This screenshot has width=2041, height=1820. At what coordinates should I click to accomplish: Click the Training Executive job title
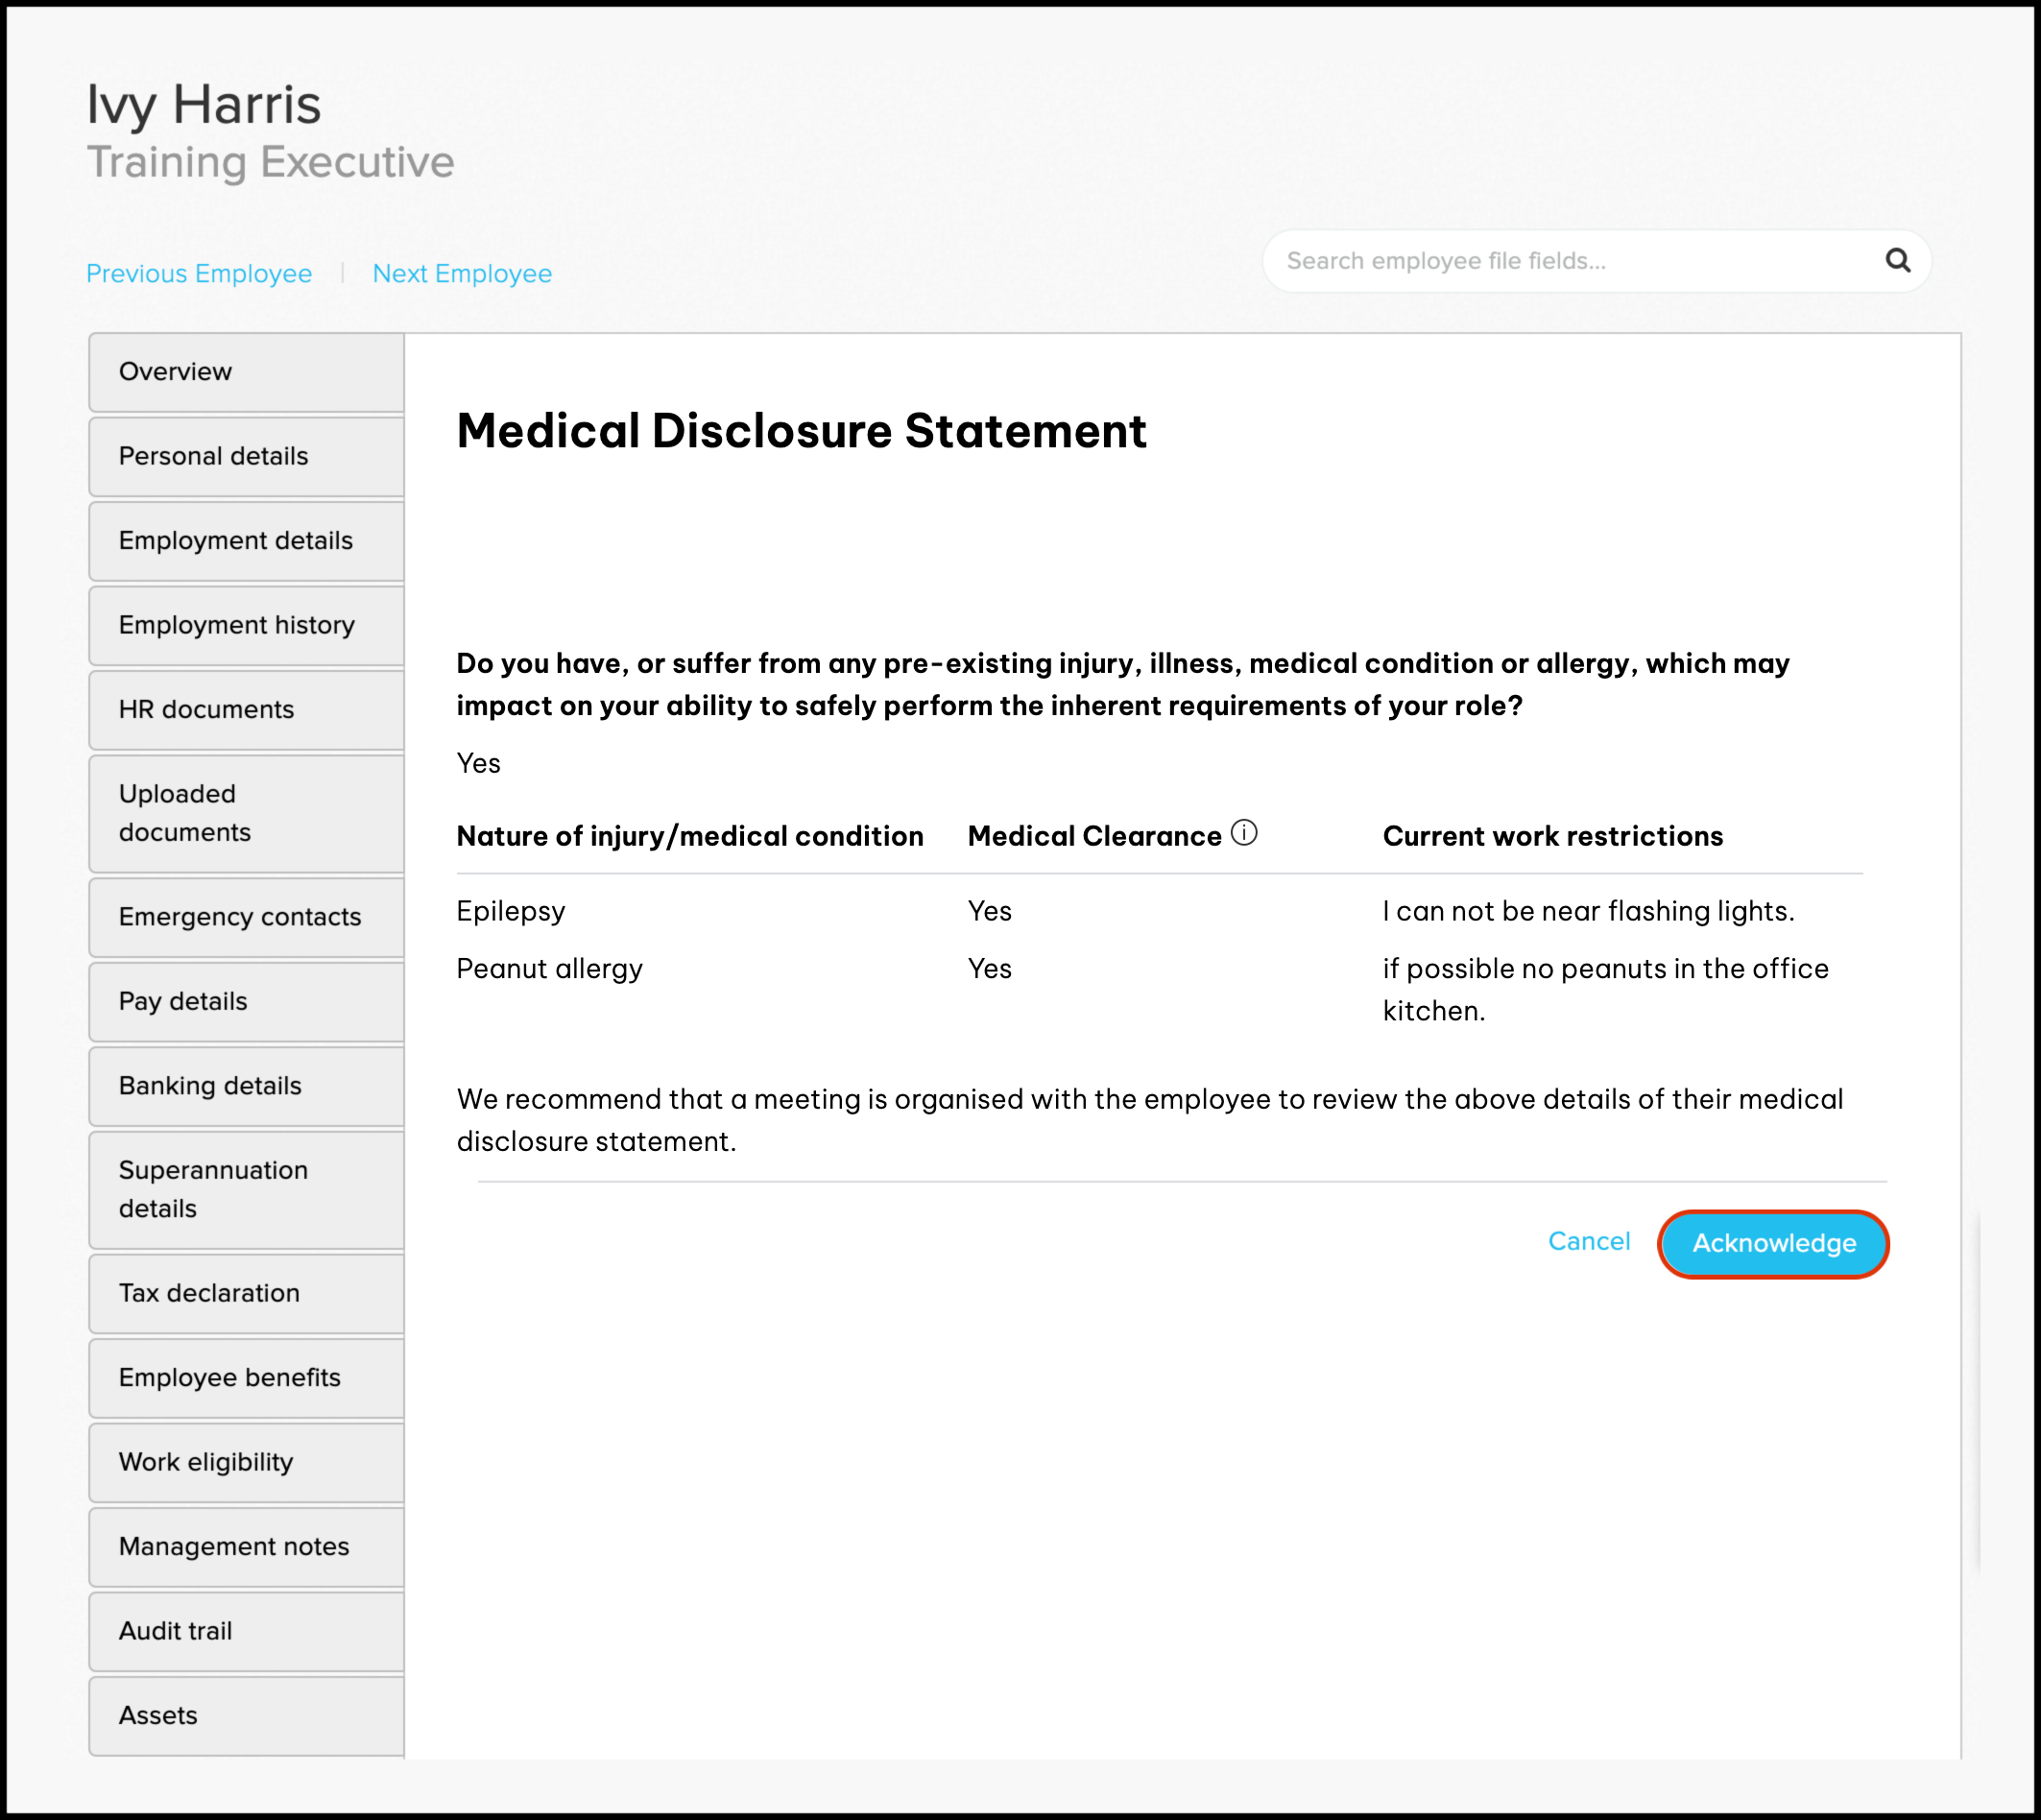point(271,162)
